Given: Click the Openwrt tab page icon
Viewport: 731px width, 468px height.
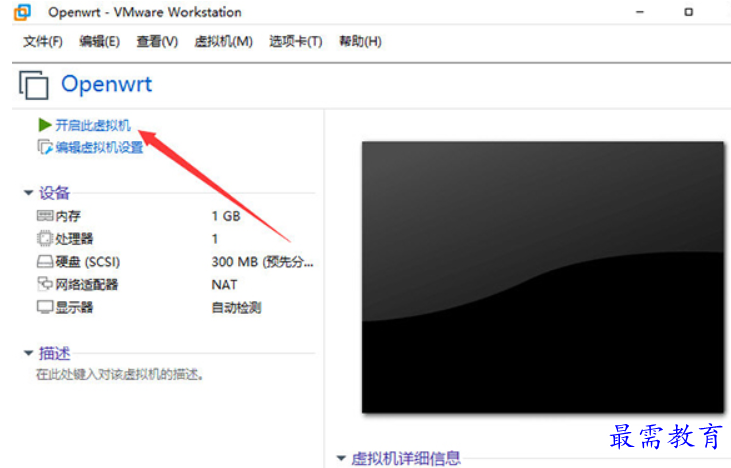Looking at the screenshot, I should click(34, 85).
